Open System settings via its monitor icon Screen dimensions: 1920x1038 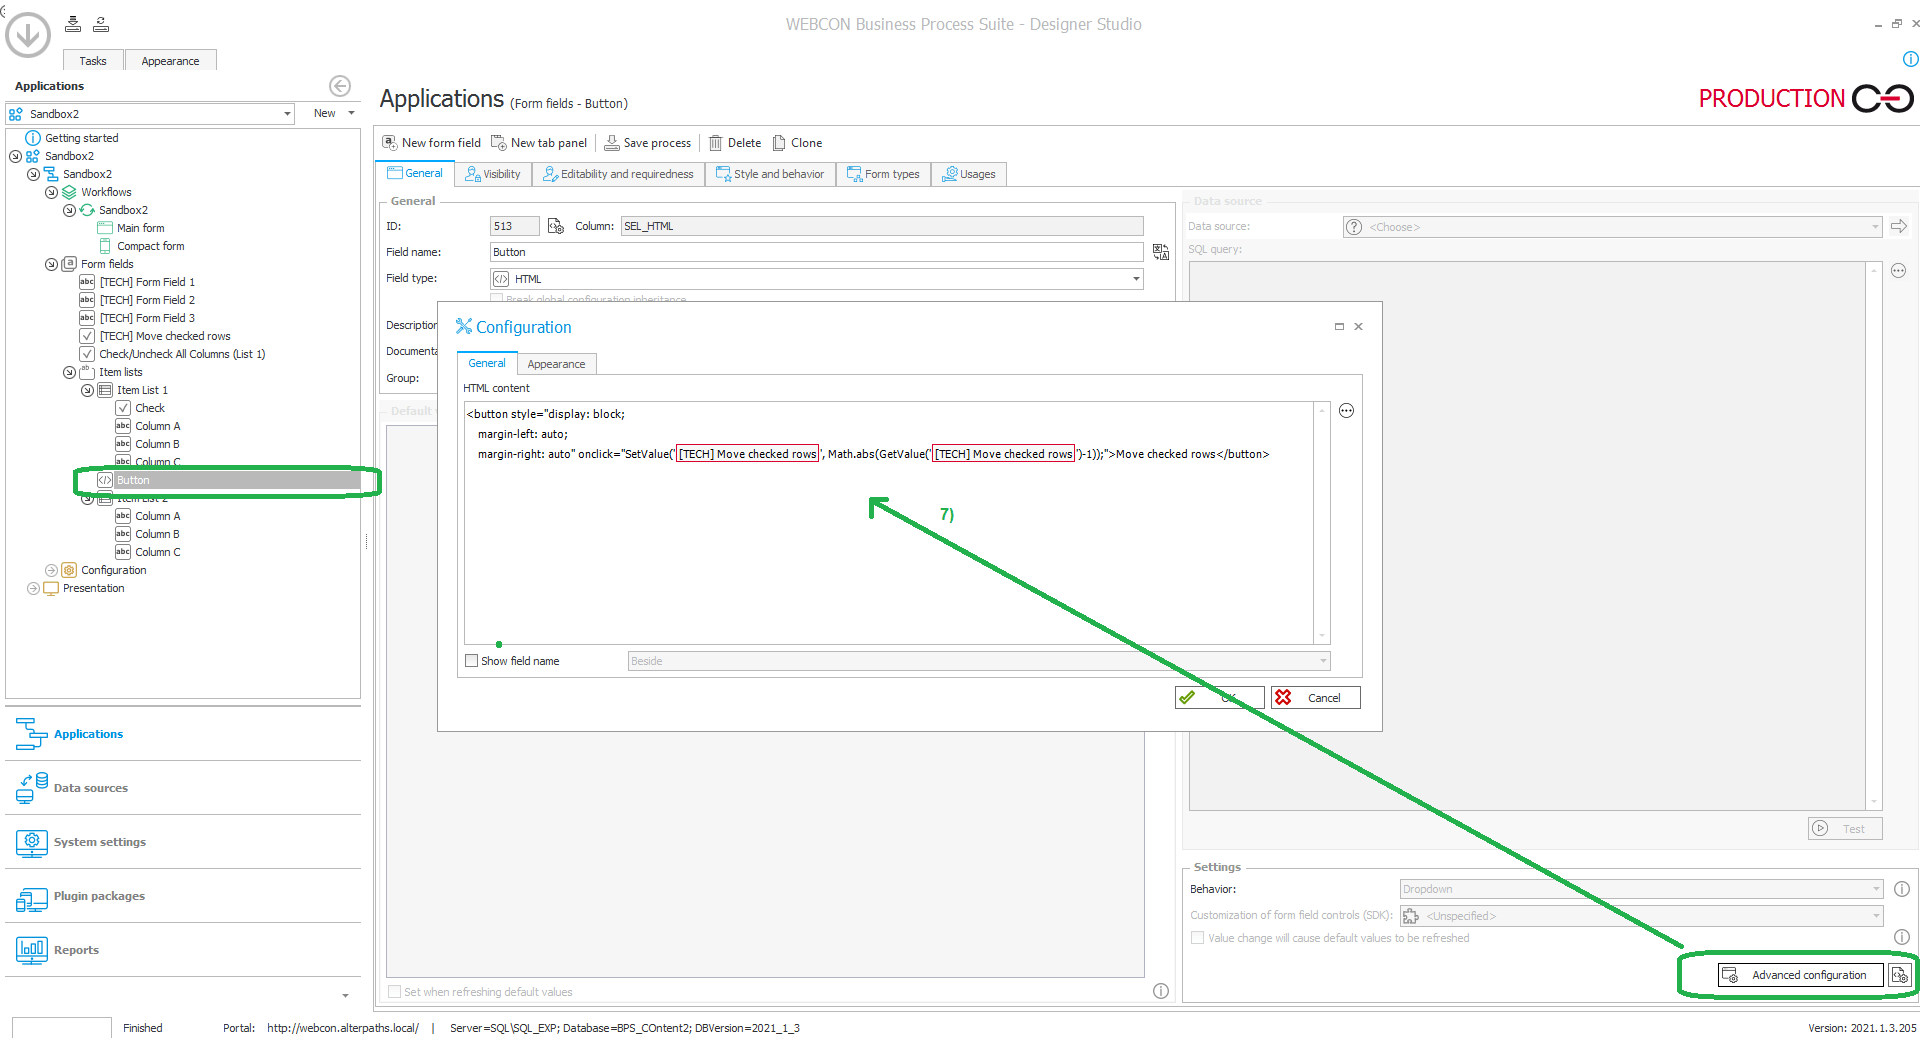31,842
